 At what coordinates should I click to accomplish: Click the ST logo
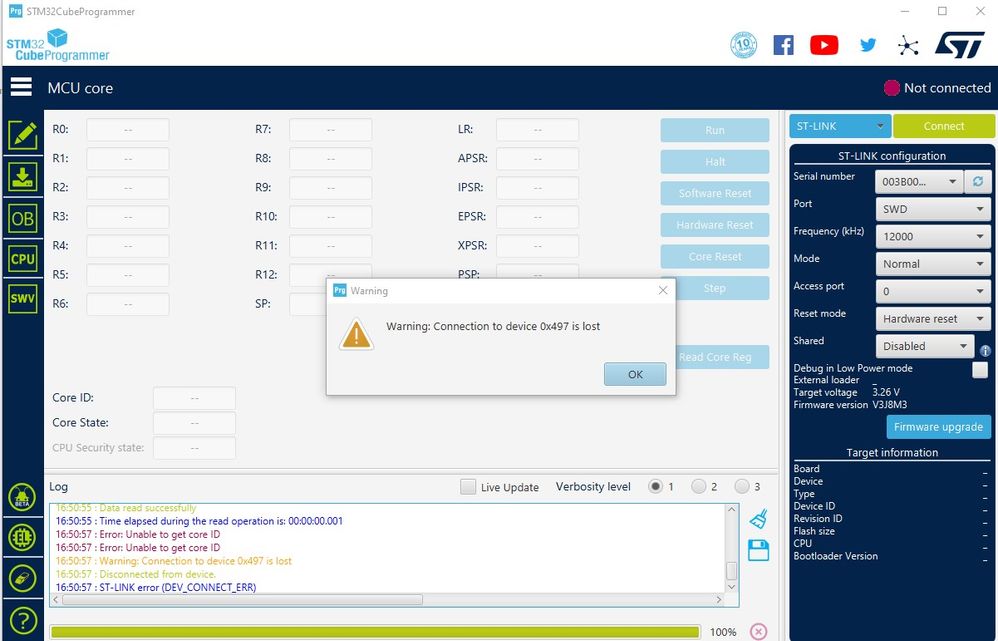960,45
